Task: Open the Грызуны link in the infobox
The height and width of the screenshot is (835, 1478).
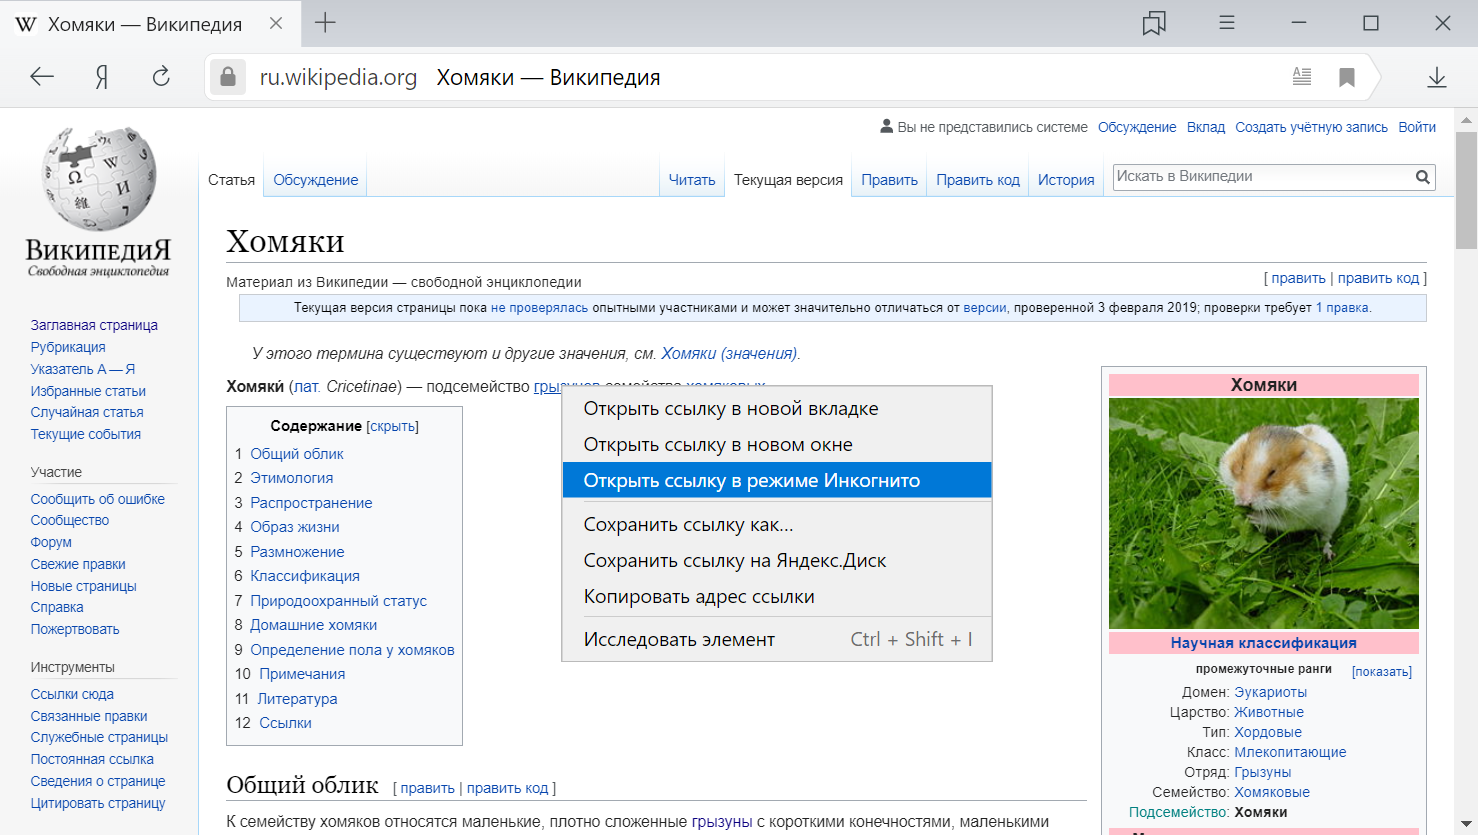Action: [1263, 772]
